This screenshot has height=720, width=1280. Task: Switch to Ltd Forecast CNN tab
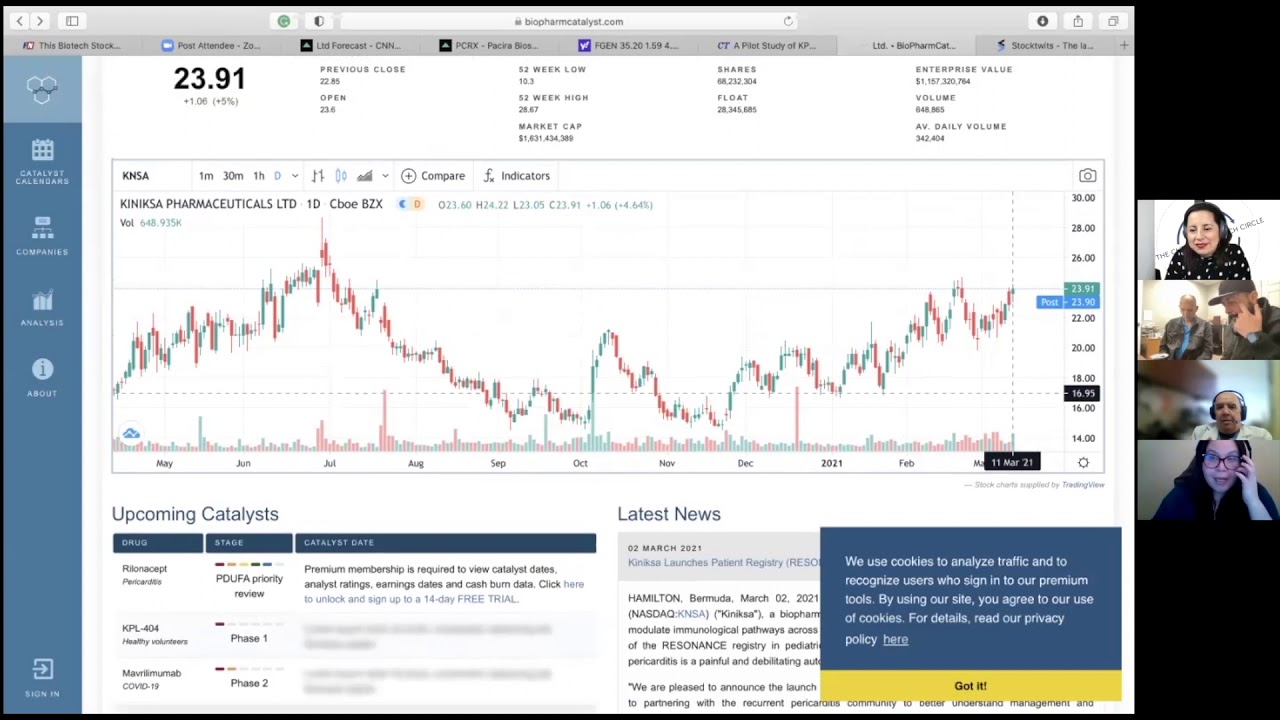point(350,45)
